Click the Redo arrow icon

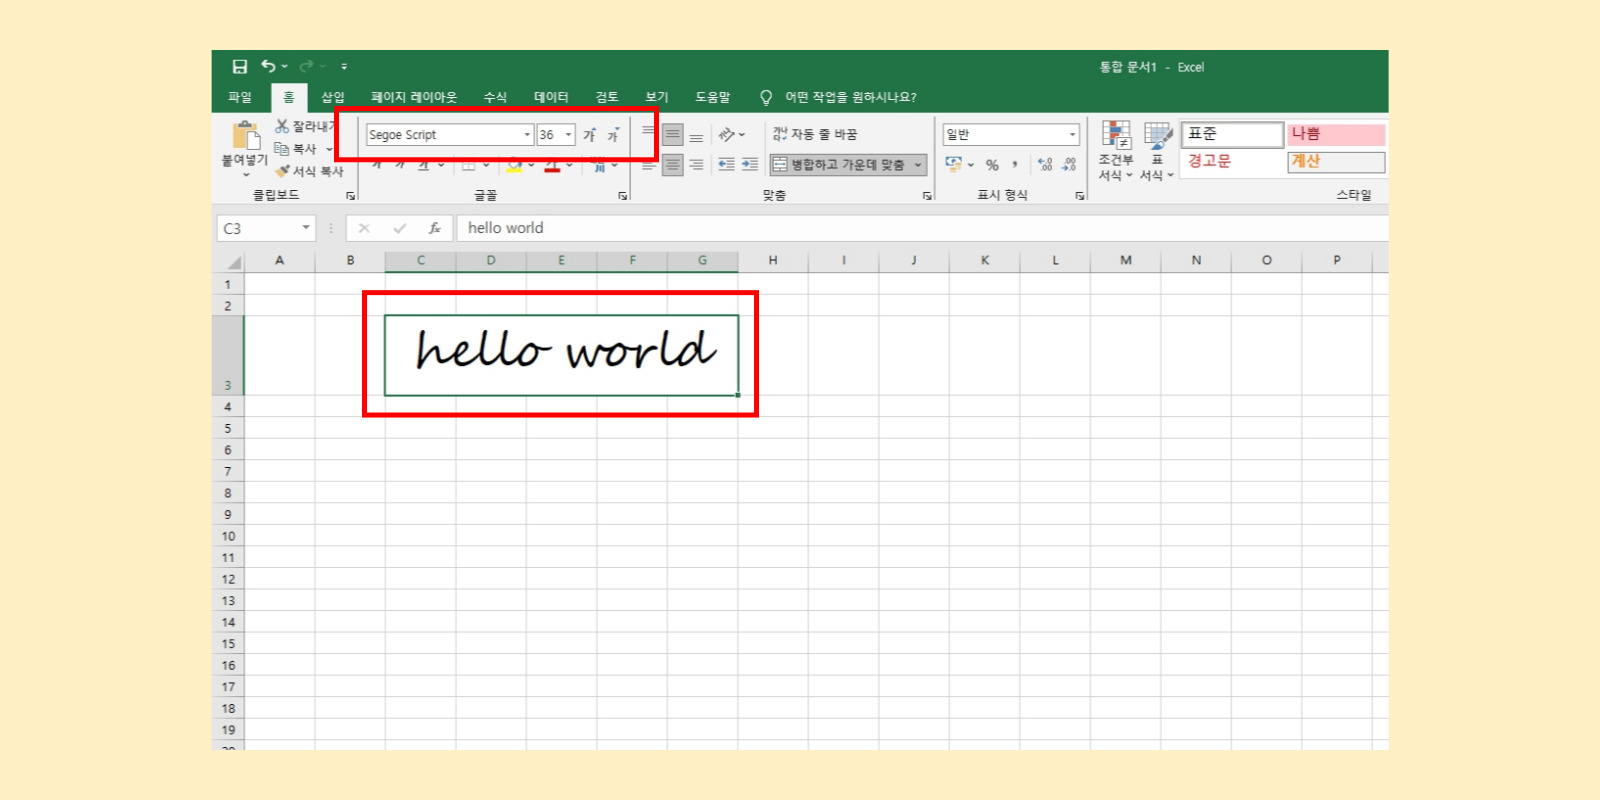pos(306,66)
